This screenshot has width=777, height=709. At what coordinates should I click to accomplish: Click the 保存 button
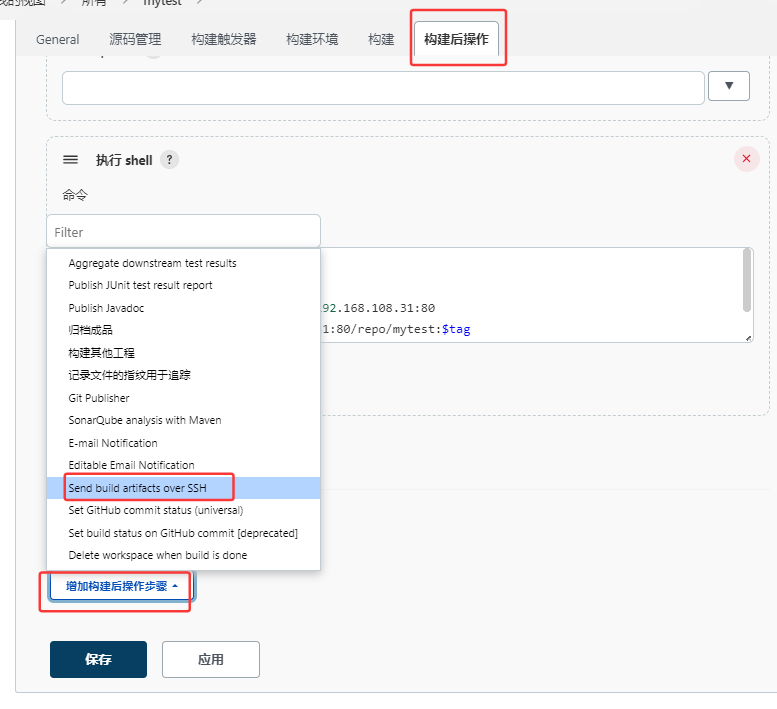pyautogui.click(x=98, y=659)
